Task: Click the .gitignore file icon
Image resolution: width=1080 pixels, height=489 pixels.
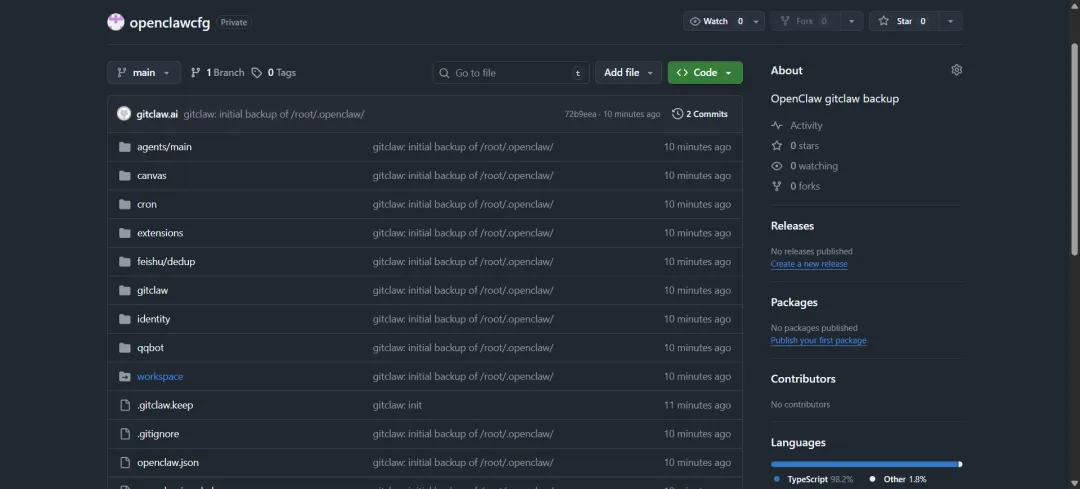Action: coord(125,434)
